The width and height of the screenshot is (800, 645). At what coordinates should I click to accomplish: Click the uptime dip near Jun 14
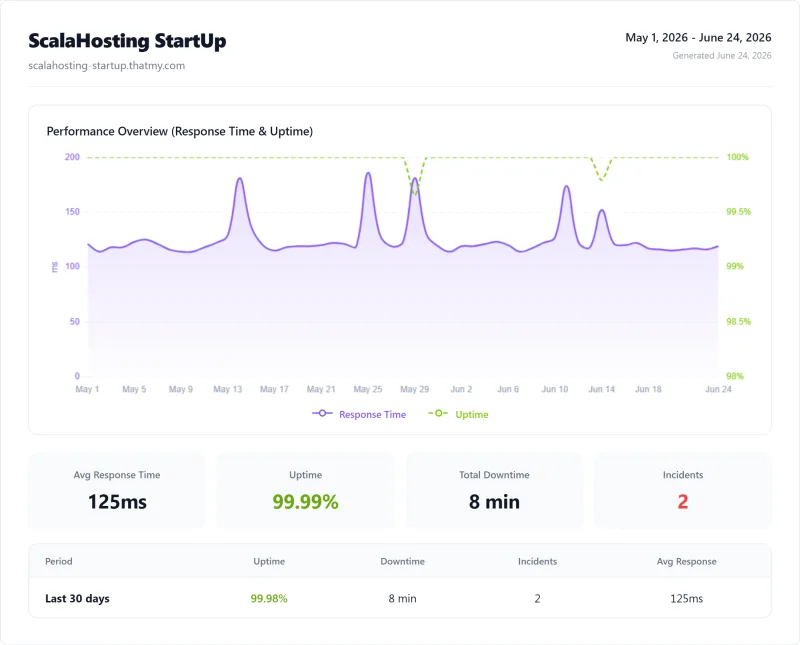coord(602,179)
